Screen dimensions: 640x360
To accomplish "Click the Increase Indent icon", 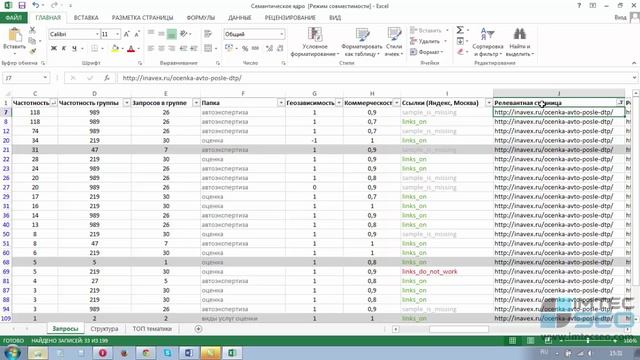I will tap(194, 49).
